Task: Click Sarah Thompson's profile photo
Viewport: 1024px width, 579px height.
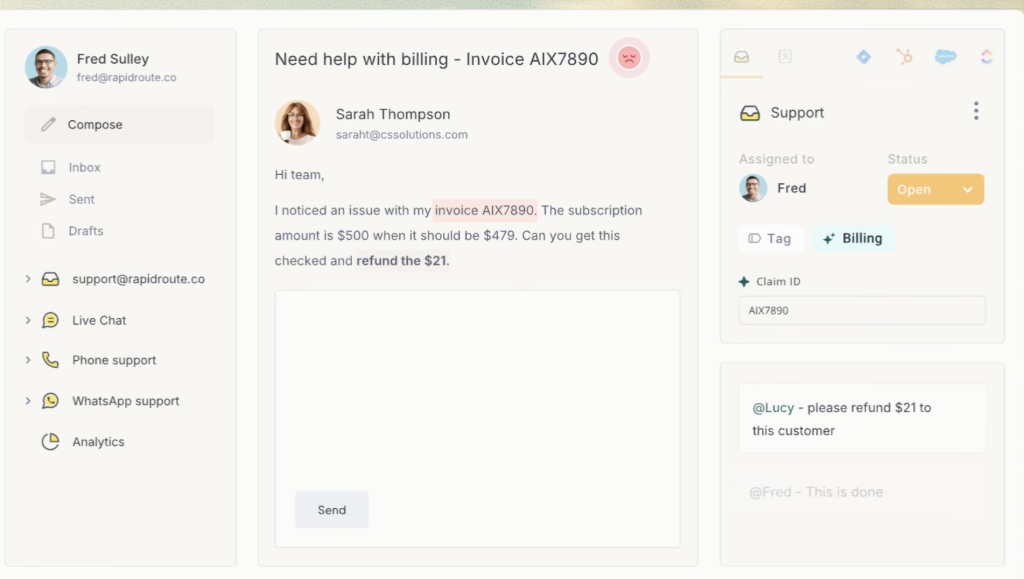Action: [297, 123]
